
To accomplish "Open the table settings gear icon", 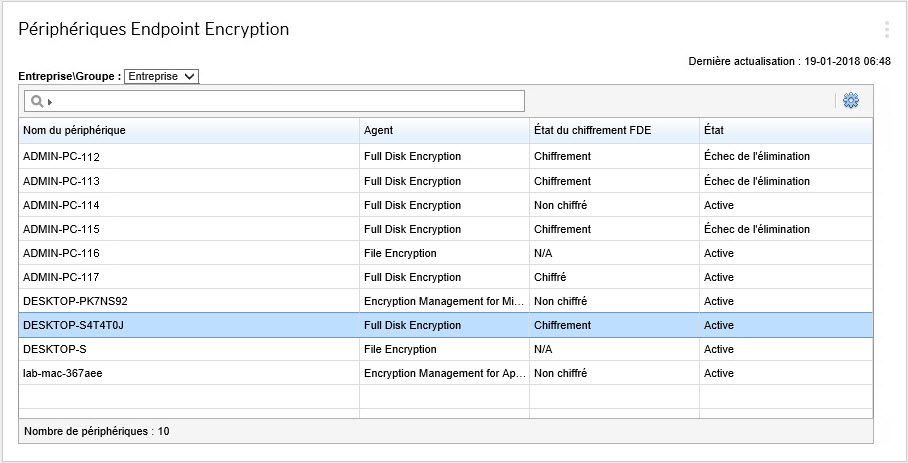I will click(x=851, y=101).
